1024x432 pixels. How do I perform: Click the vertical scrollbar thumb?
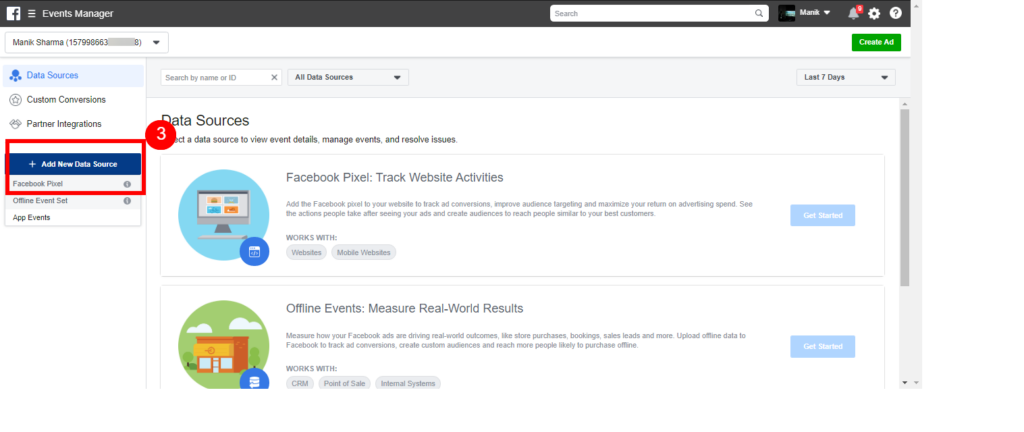(x=904, y=196)
